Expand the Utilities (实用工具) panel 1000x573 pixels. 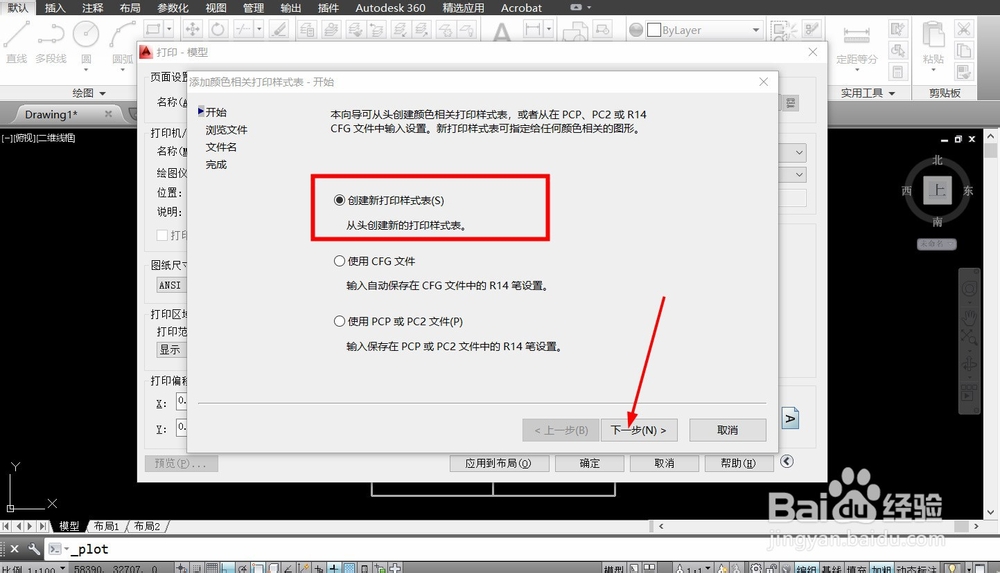[x=867, y=93]
